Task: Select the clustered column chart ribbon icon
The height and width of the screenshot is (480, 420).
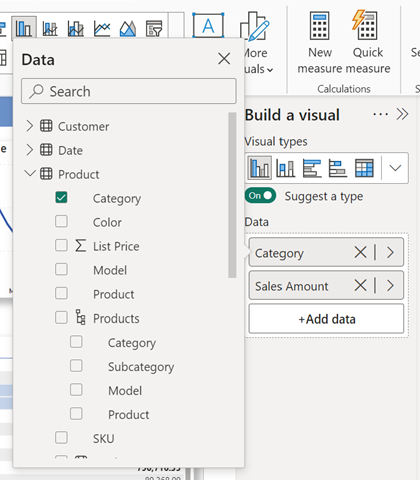Action: coord(24,28)
